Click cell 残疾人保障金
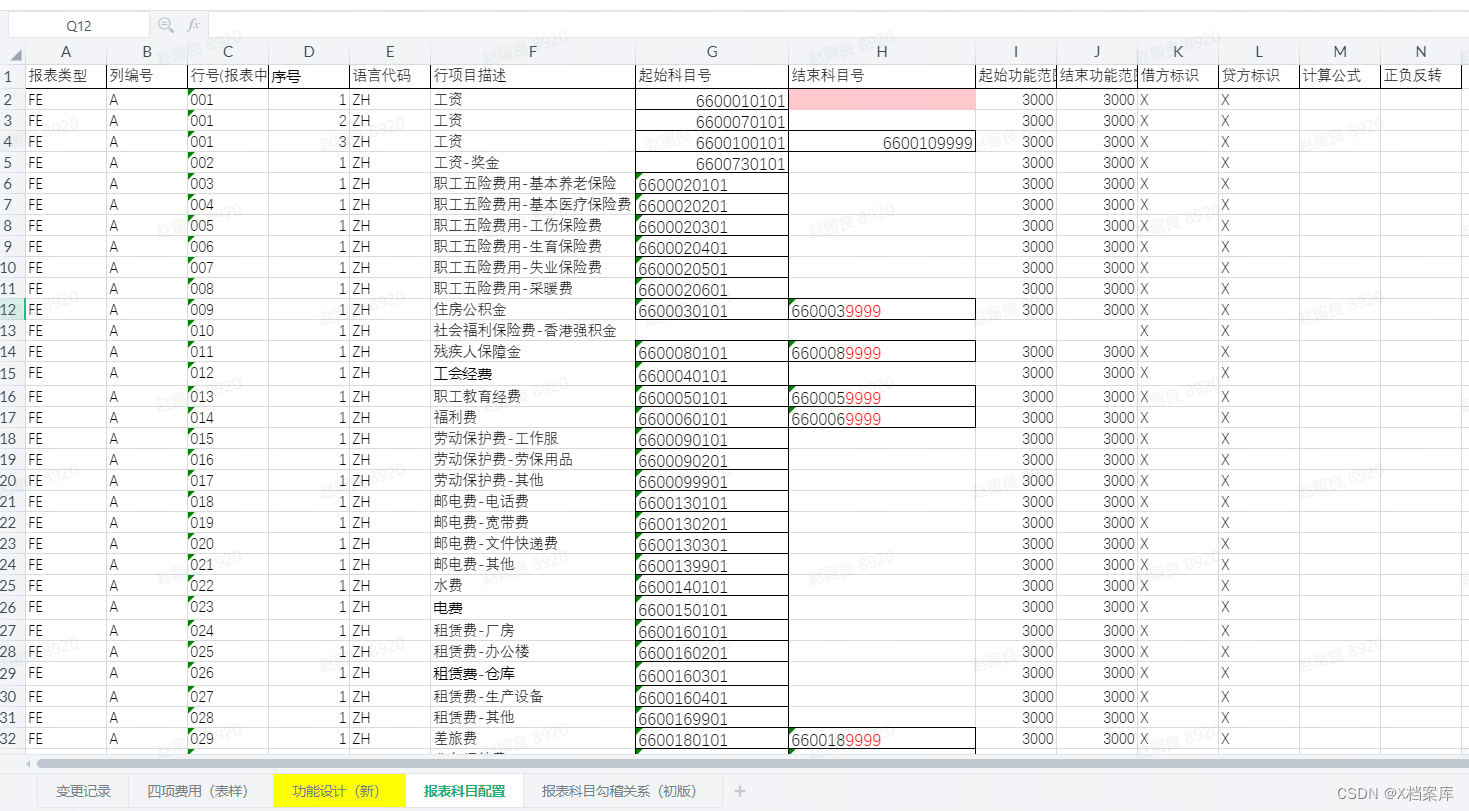1469x811 pixels. pos(533,351)
